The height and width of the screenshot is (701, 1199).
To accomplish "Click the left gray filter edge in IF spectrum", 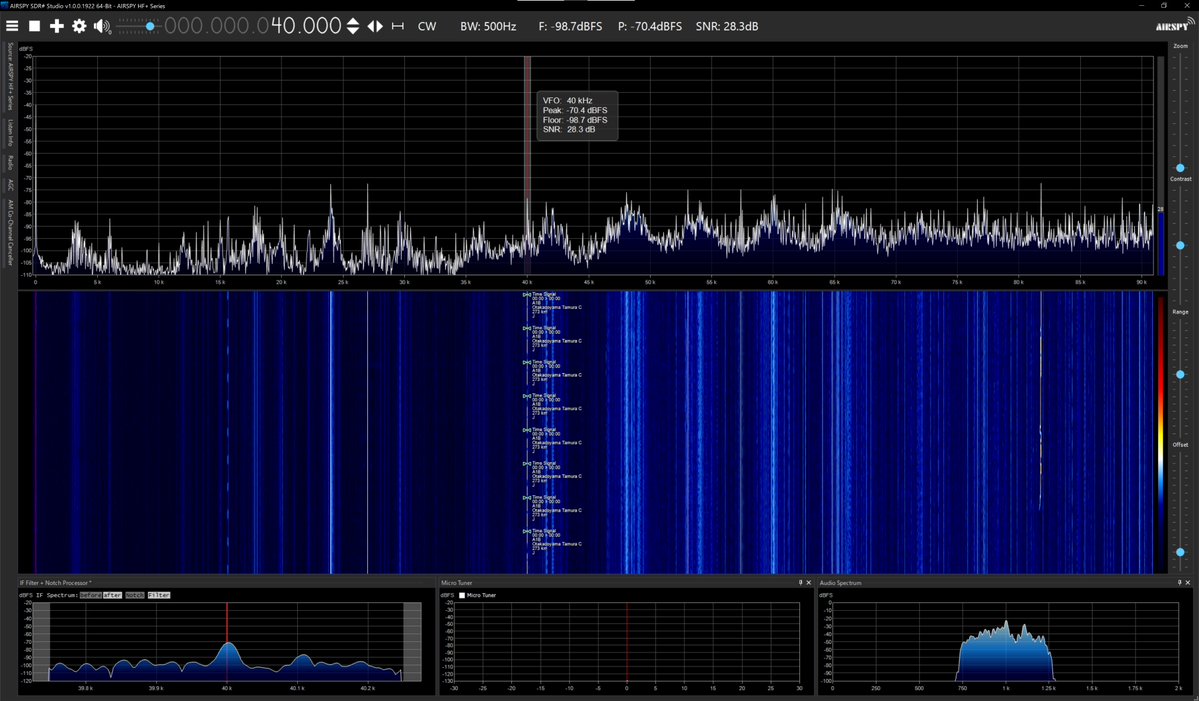I will (x=41, y=641).
